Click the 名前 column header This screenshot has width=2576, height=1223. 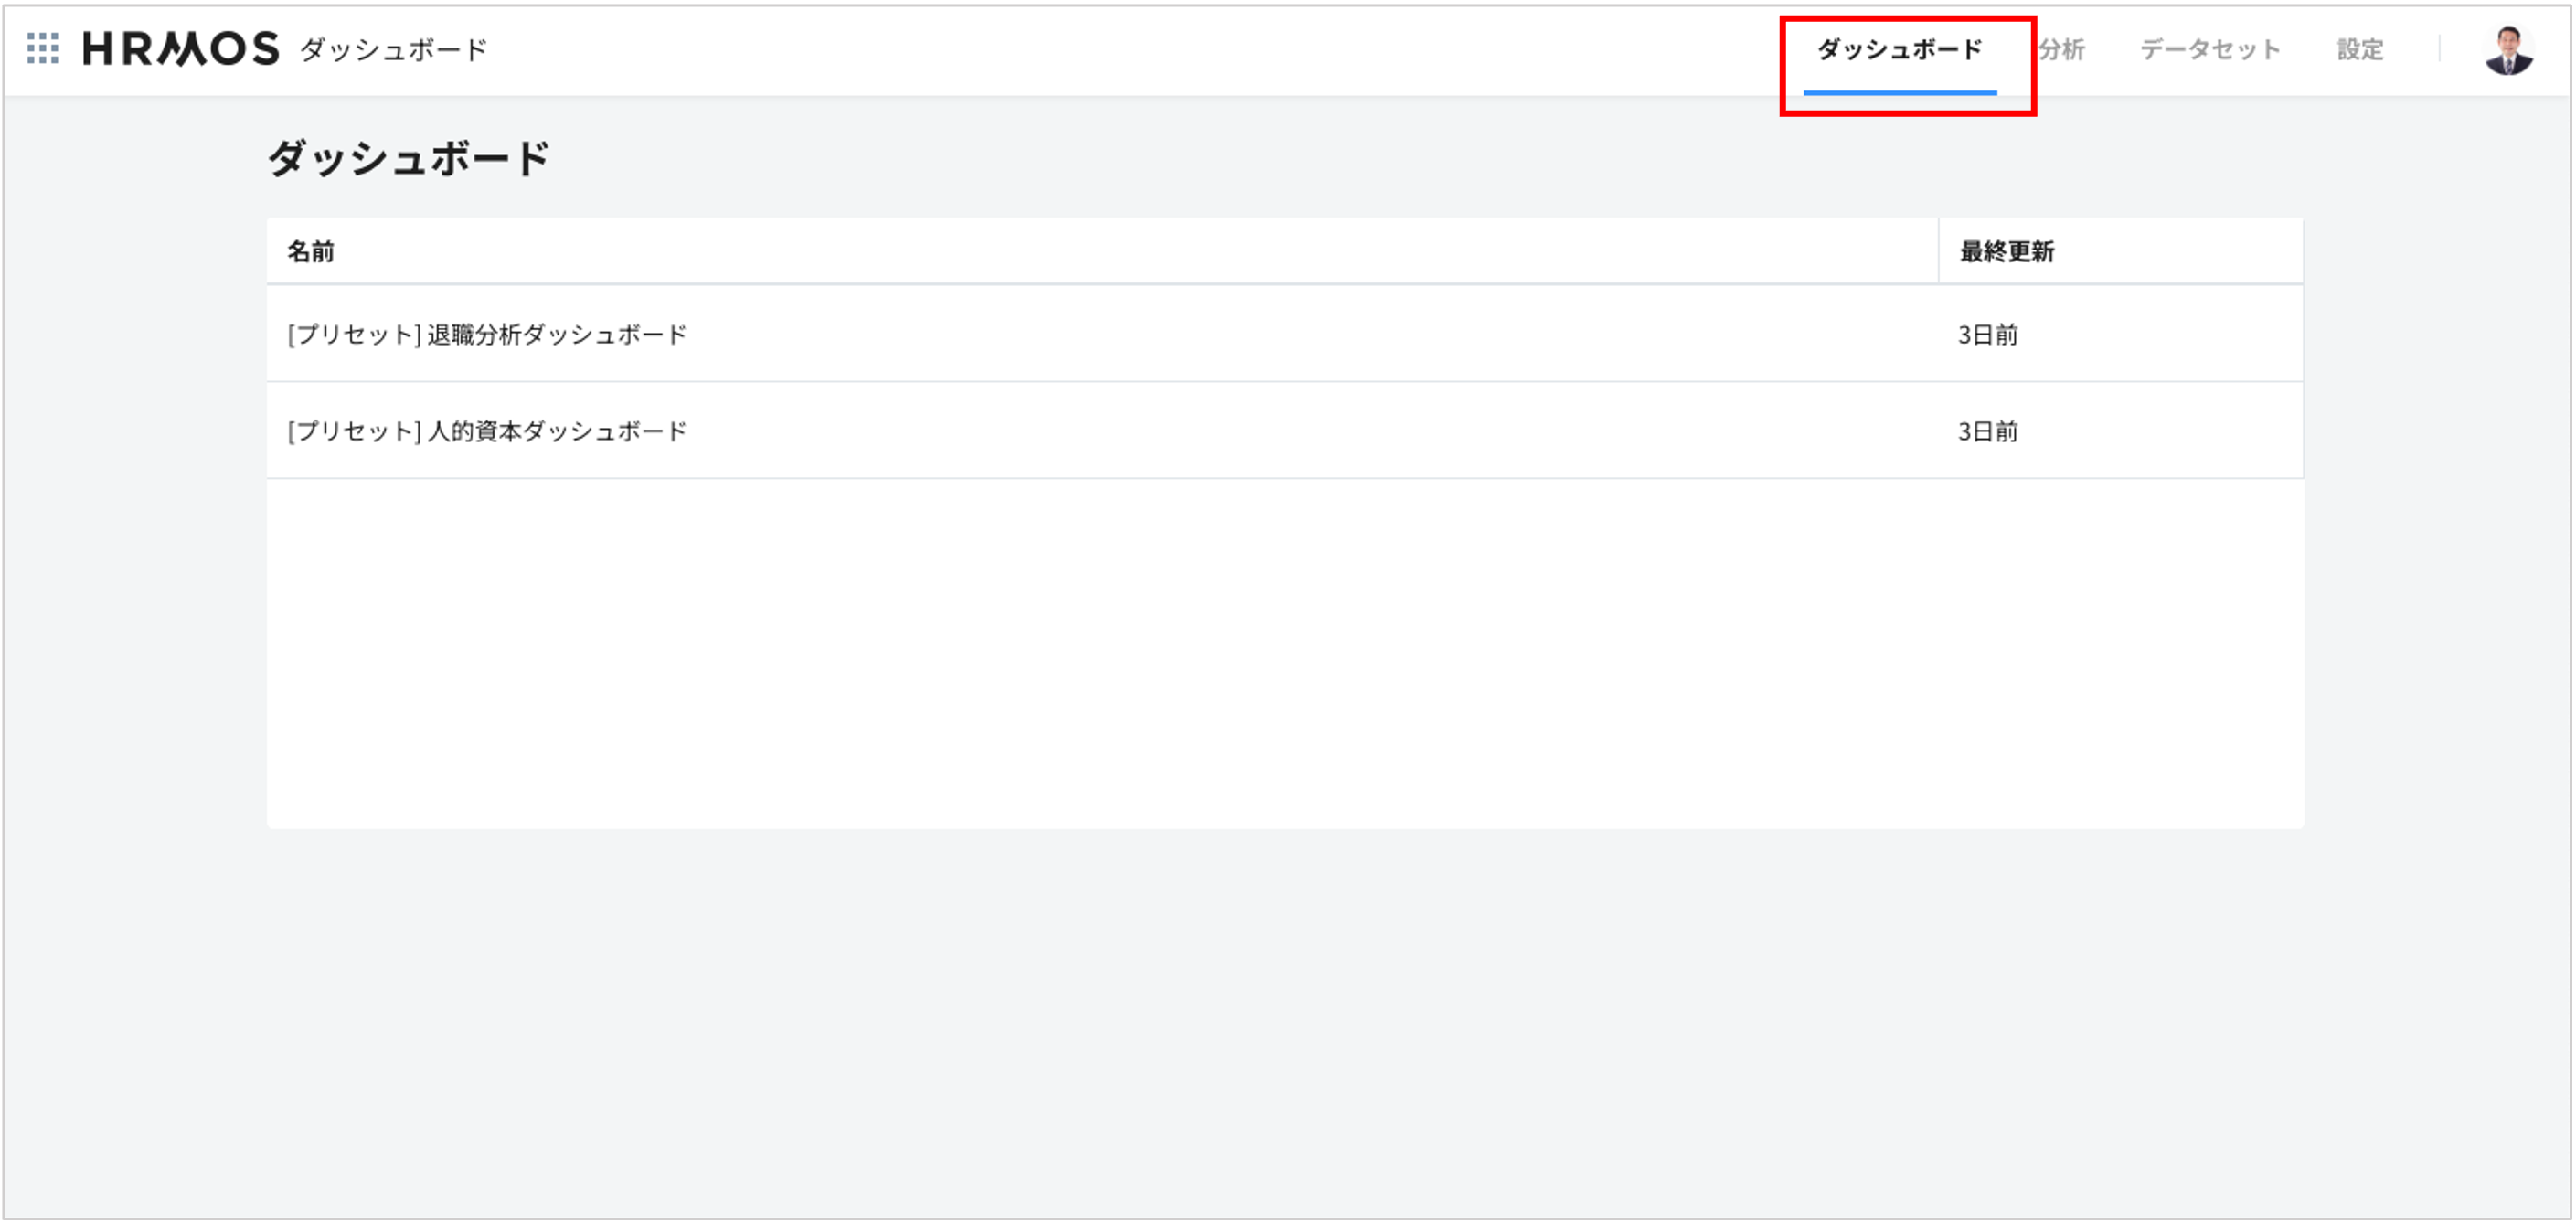pyautogui.click(x=311, y=251)
